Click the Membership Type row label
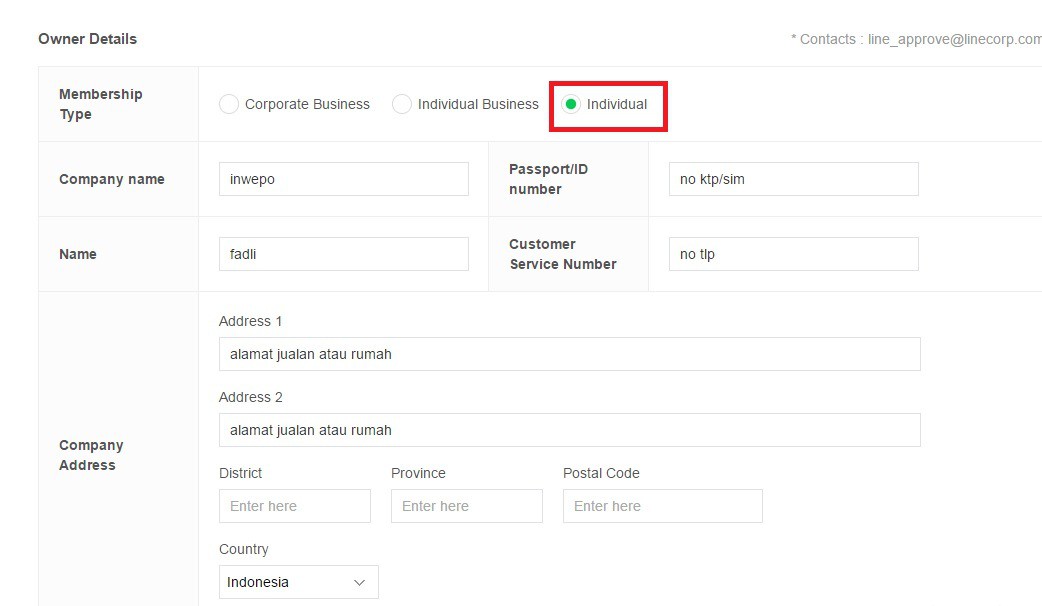 click(100, 104)
